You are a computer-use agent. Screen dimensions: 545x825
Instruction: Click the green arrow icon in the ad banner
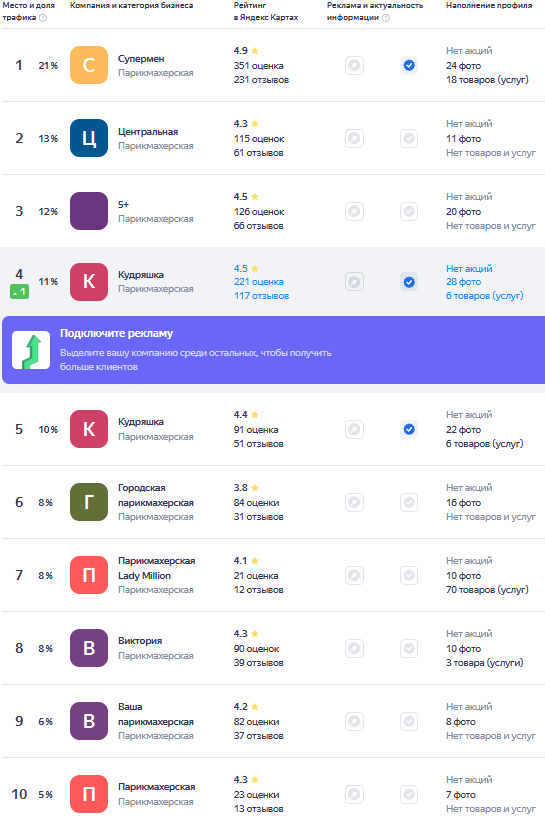31,350
